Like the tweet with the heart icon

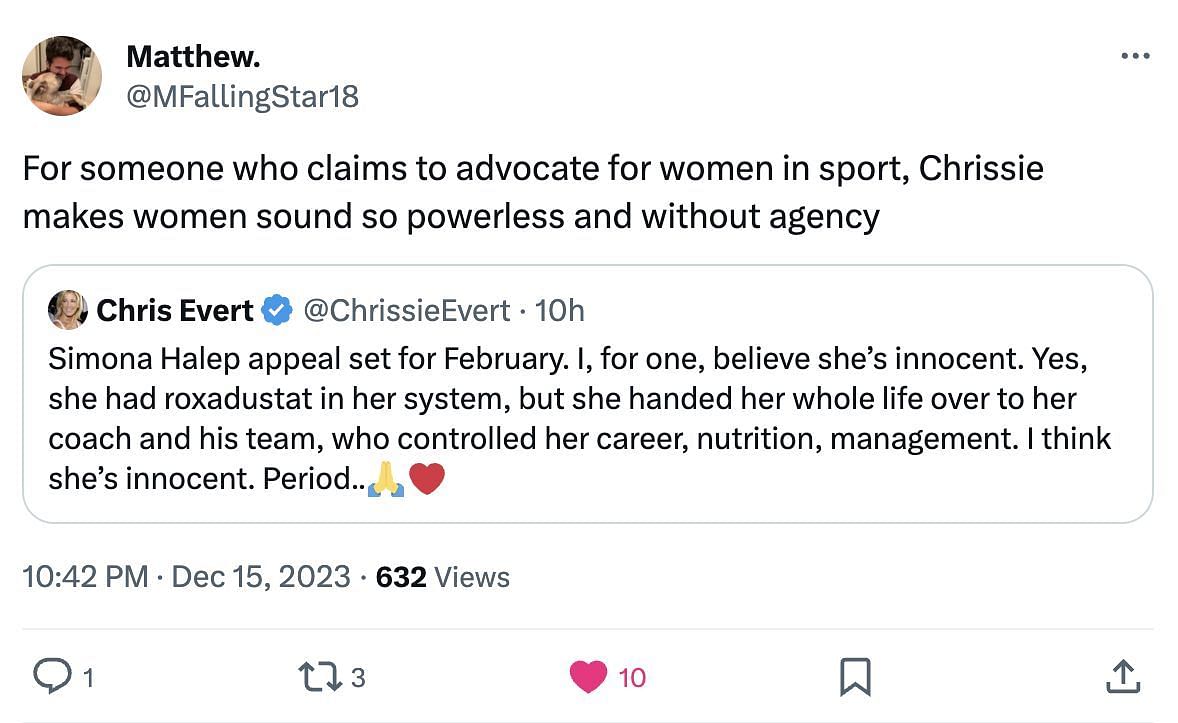[588, 677]
